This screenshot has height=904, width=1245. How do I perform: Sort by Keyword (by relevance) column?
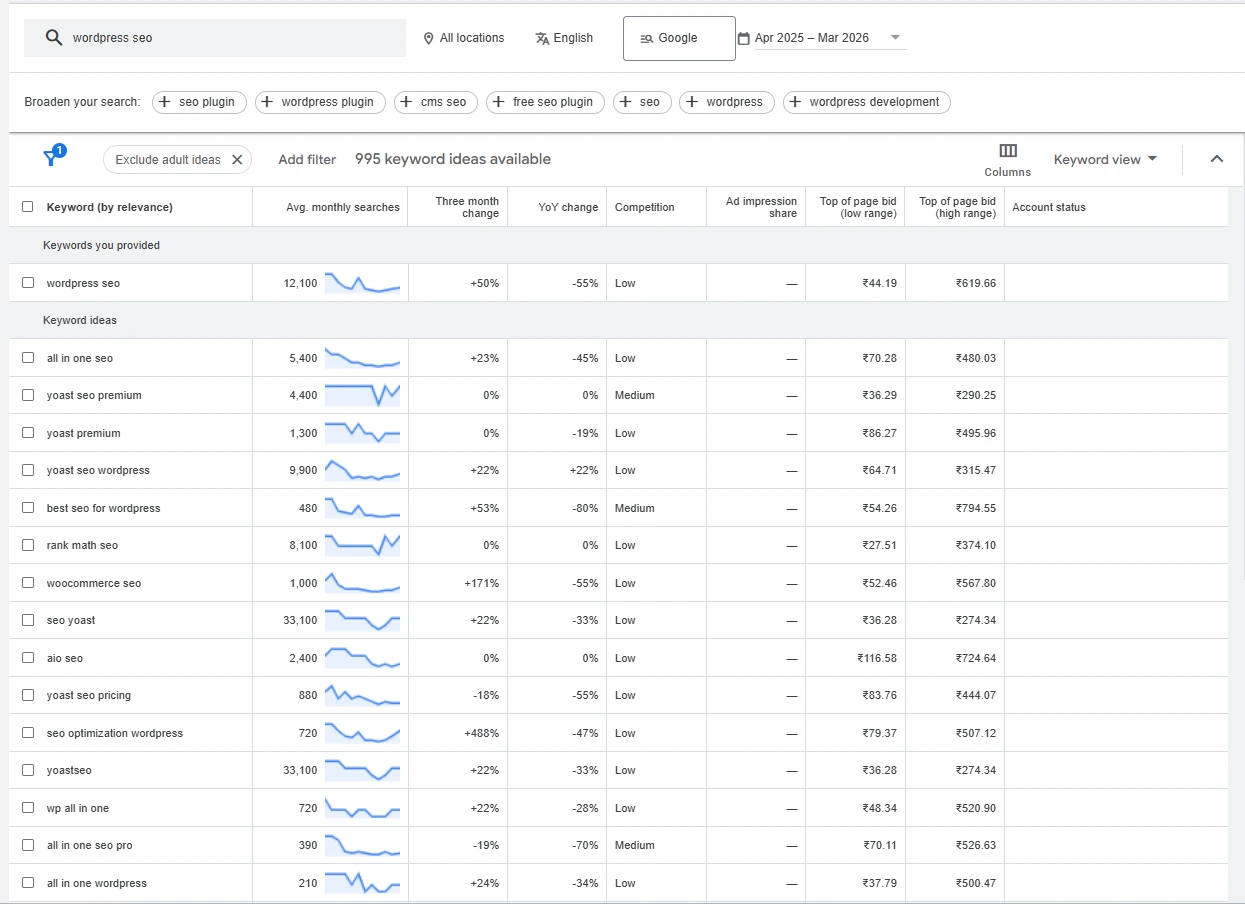[x=109, y=207]
